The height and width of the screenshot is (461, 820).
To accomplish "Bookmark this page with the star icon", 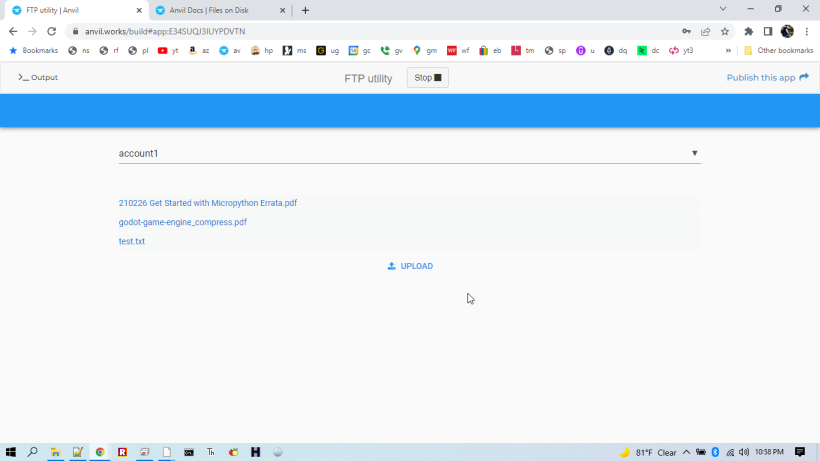I will pos(725,31).
